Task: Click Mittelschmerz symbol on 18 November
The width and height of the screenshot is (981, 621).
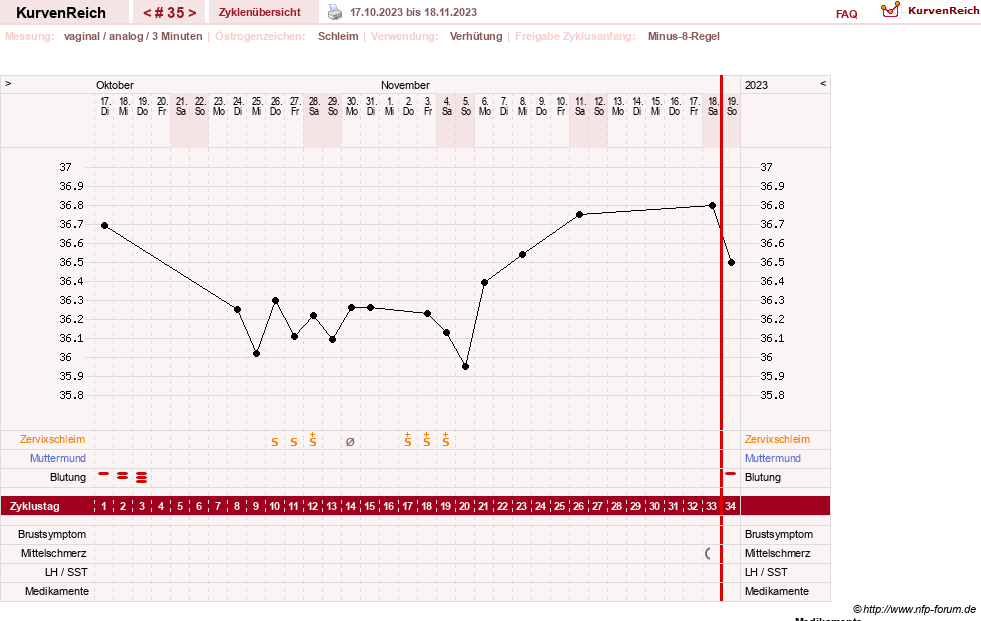Action: click(708, 553)
